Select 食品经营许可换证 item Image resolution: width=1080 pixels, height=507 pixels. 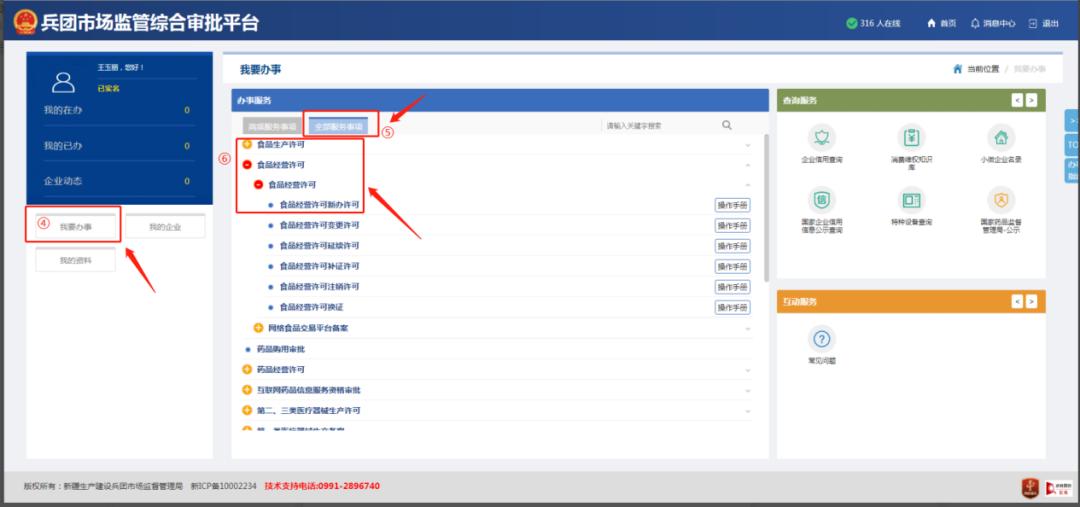click(311, 307)
